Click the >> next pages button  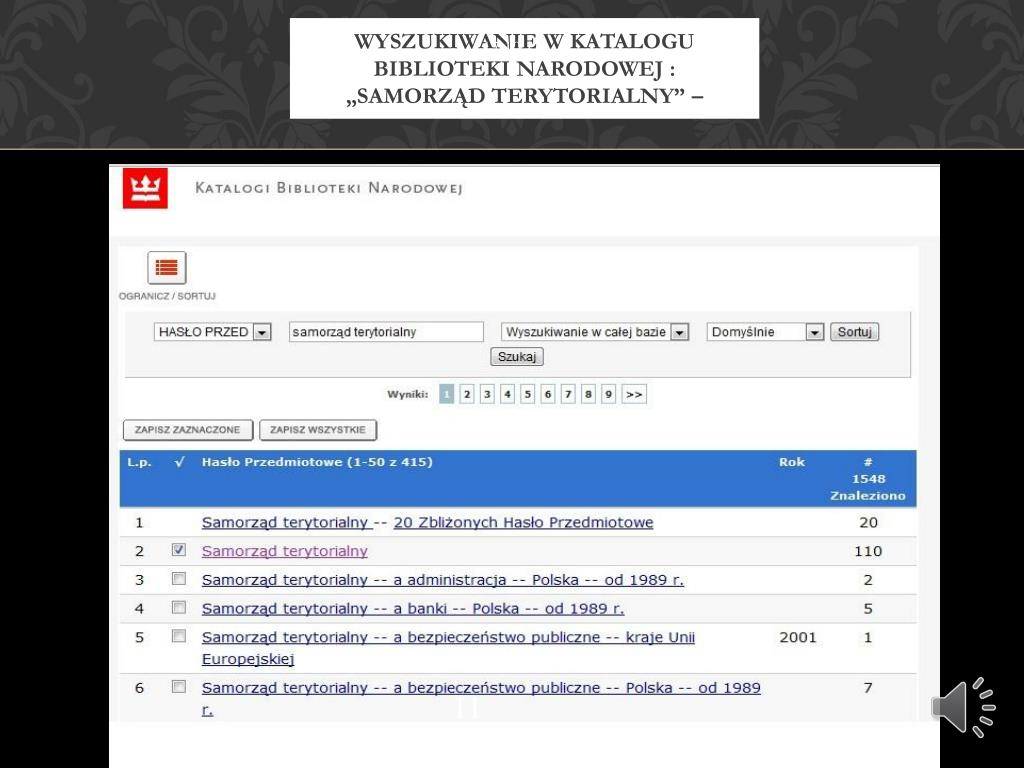point(634,394)
